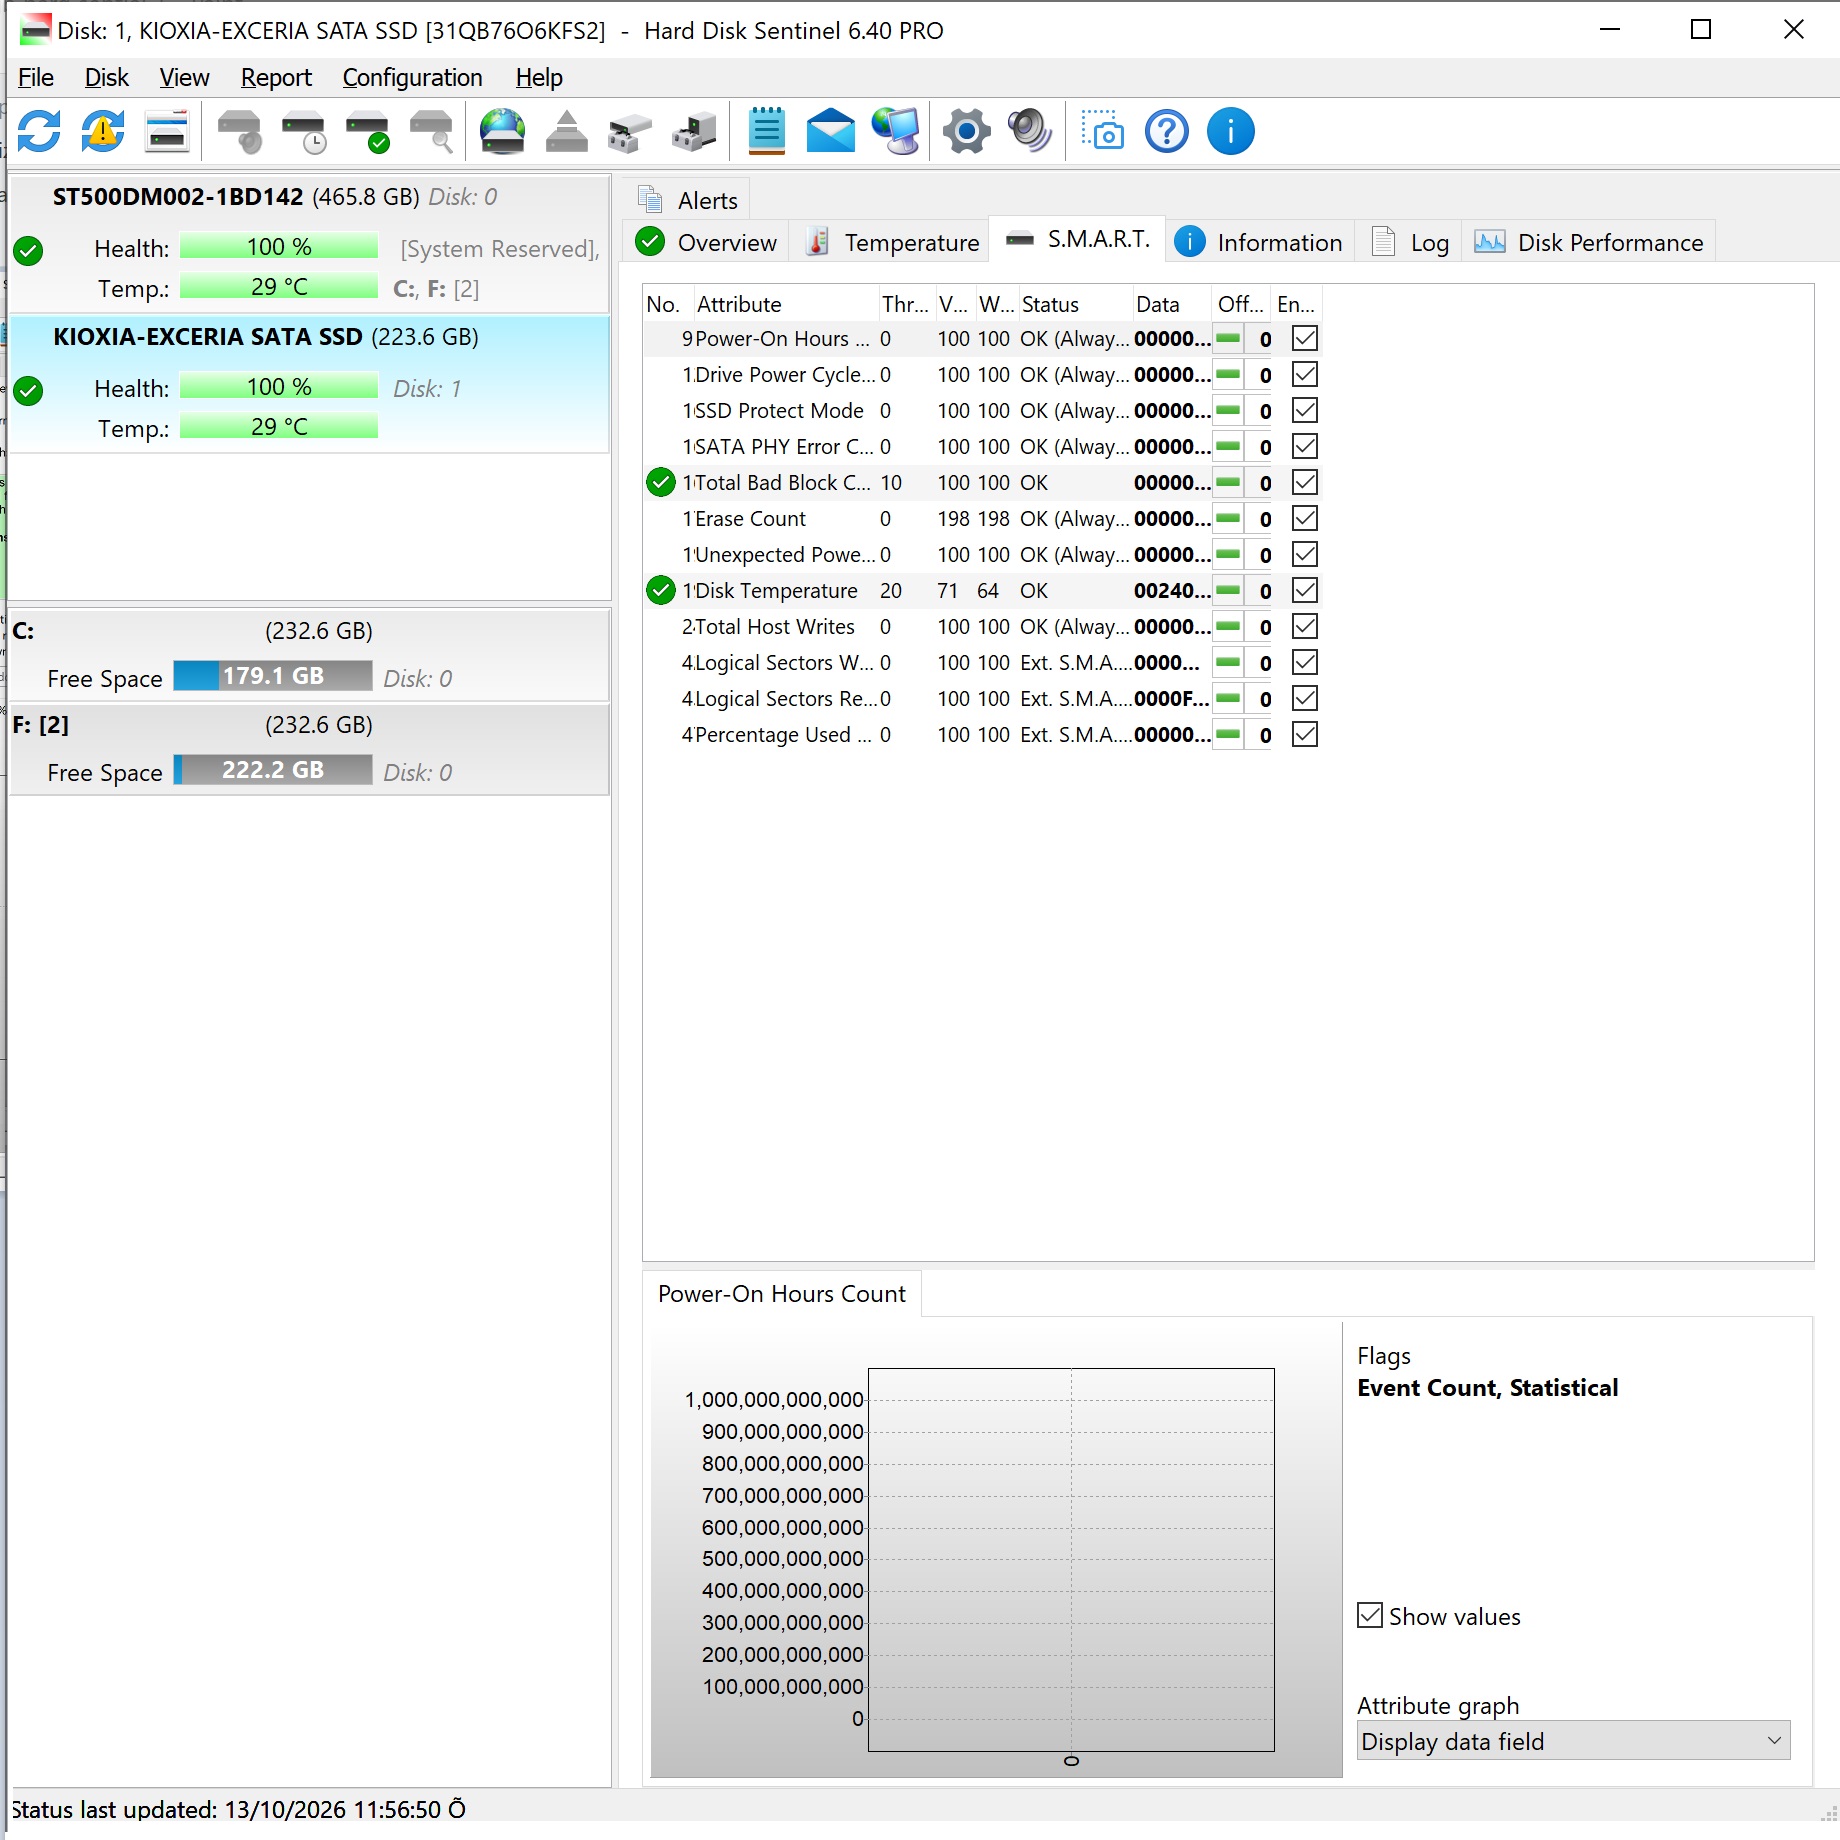Click the refresh disk status icon
The height and width of the screenshot is (1840, 1840).
(x=40, y=131)
